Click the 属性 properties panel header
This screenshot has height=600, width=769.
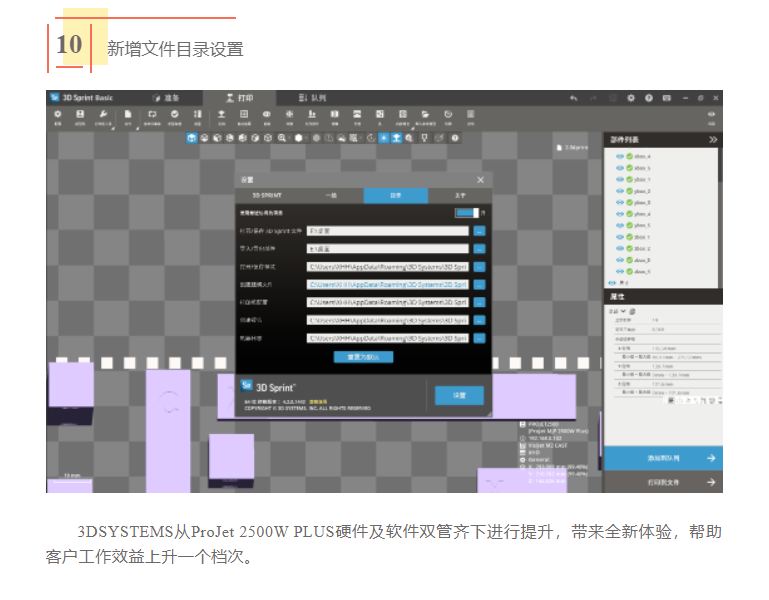(663, 297)
